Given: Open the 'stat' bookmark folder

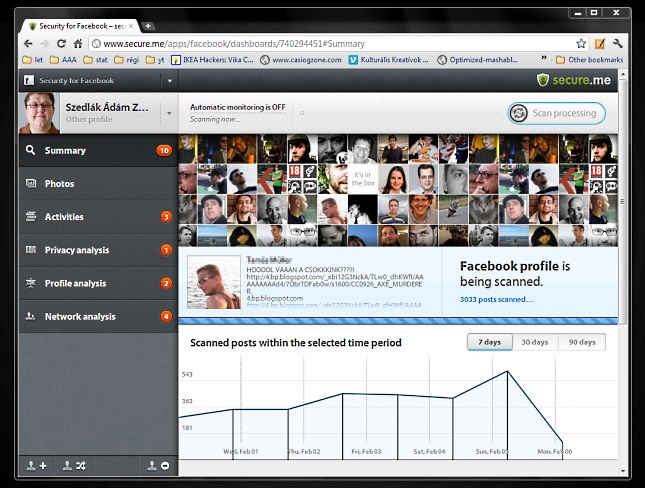Looking at the screenshot, I should (x=95, y=60).
